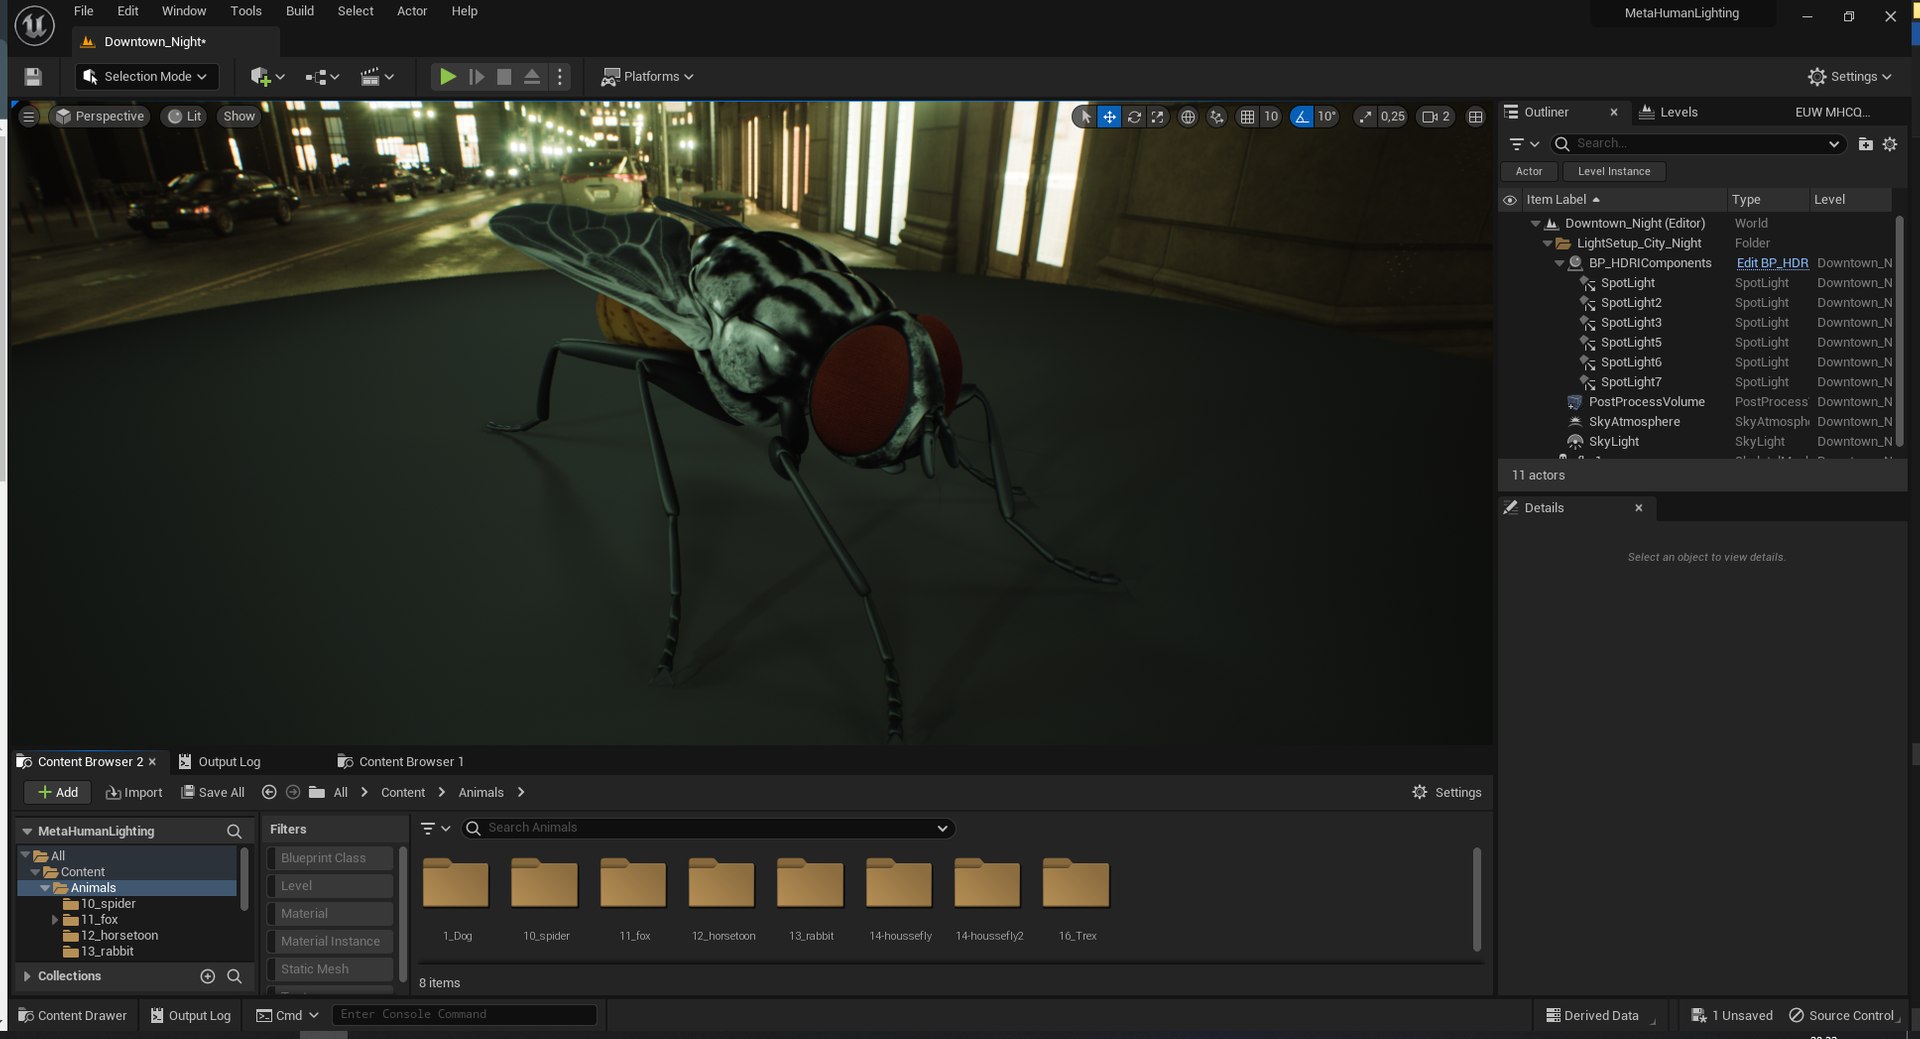The image size is (1920, 1039).
Task: Open the Platforms dropdown
Action: click(x=647, y=77)
